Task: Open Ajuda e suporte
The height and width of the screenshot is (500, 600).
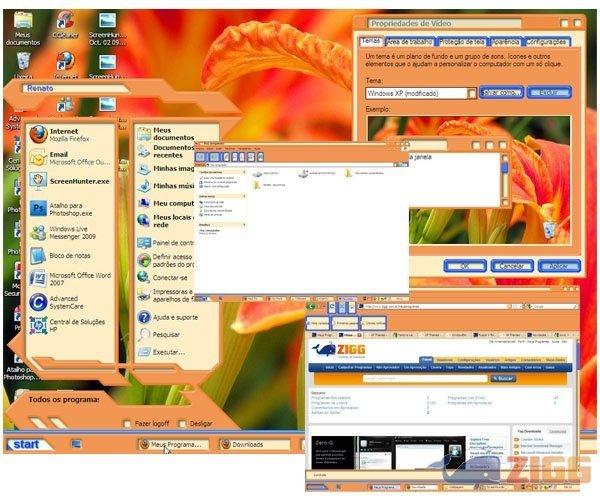Action: [x=168, y=317]
